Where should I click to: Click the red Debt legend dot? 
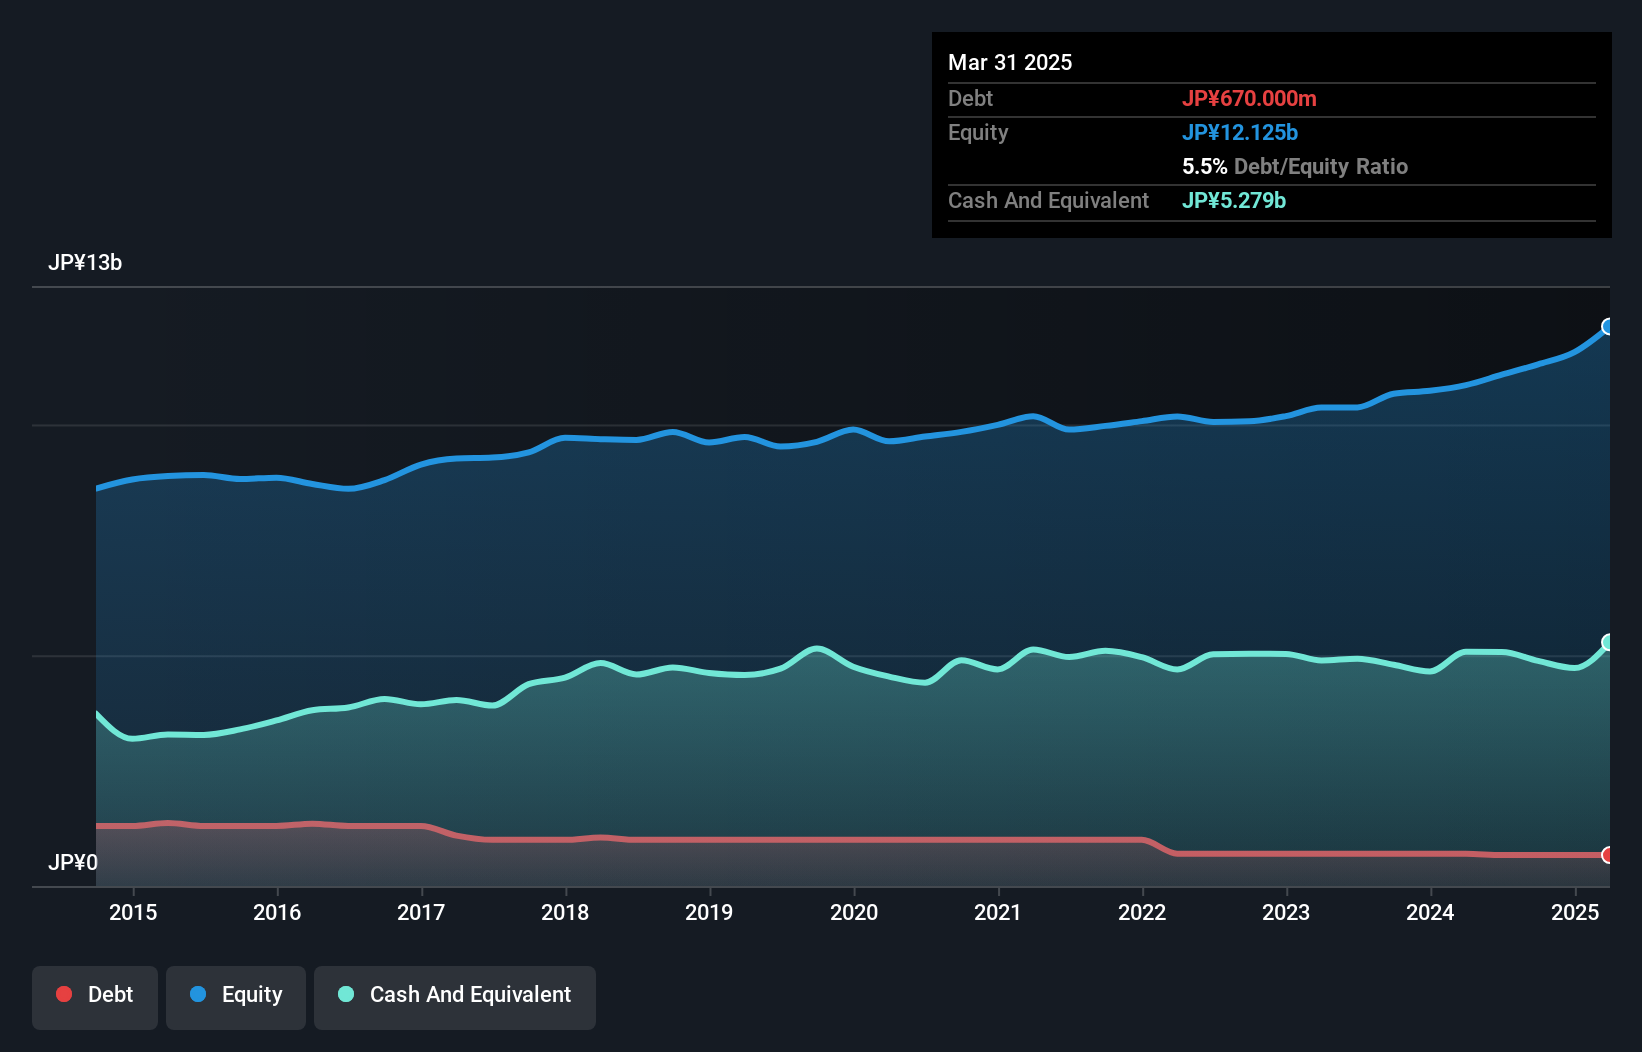(x=63, y=995)
